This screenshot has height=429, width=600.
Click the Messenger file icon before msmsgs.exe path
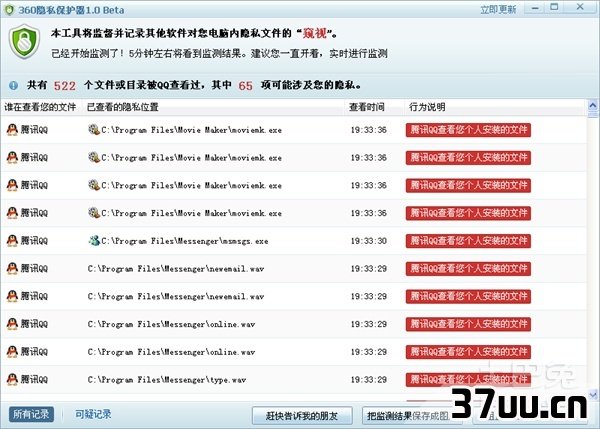94,240
